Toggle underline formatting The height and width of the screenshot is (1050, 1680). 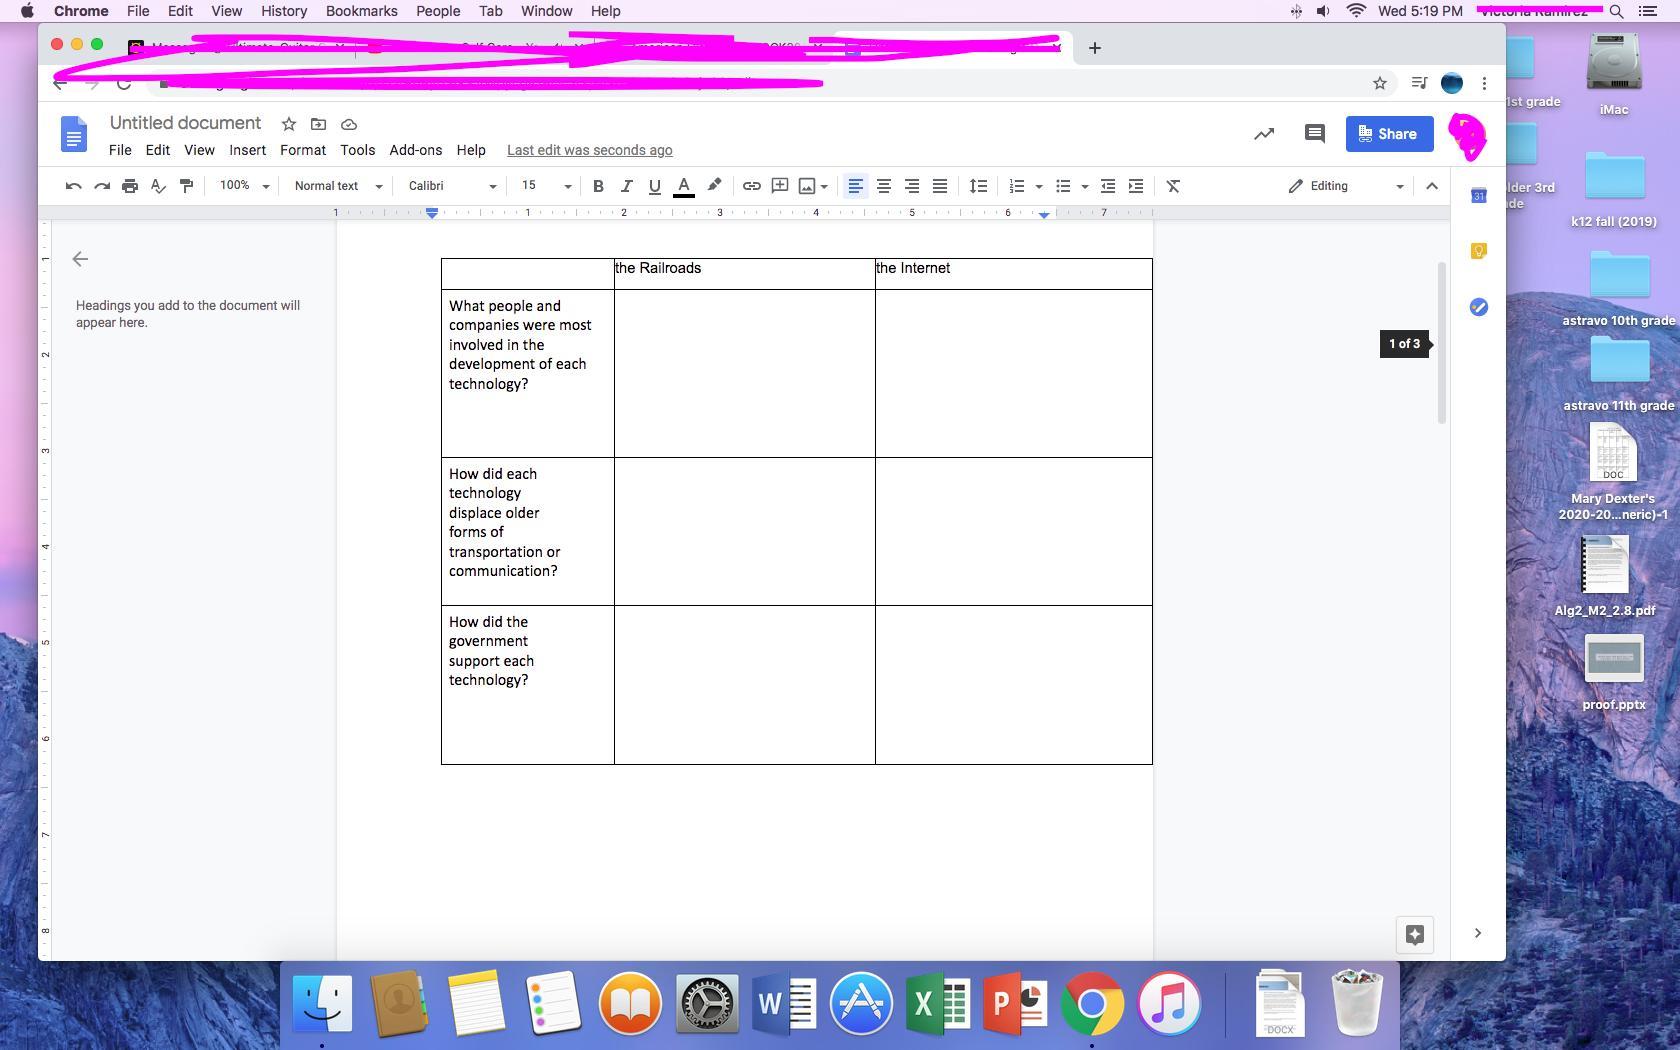(x=655, y=186)
